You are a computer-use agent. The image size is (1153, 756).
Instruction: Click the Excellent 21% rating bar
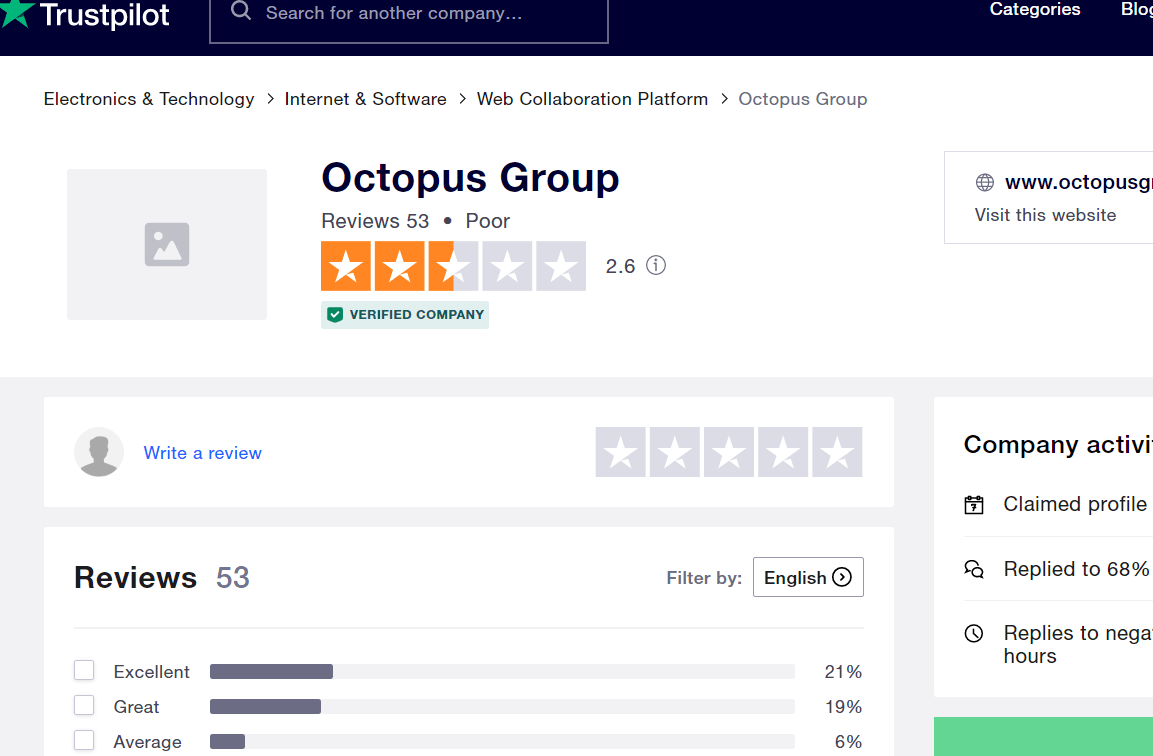click(502, 671)
